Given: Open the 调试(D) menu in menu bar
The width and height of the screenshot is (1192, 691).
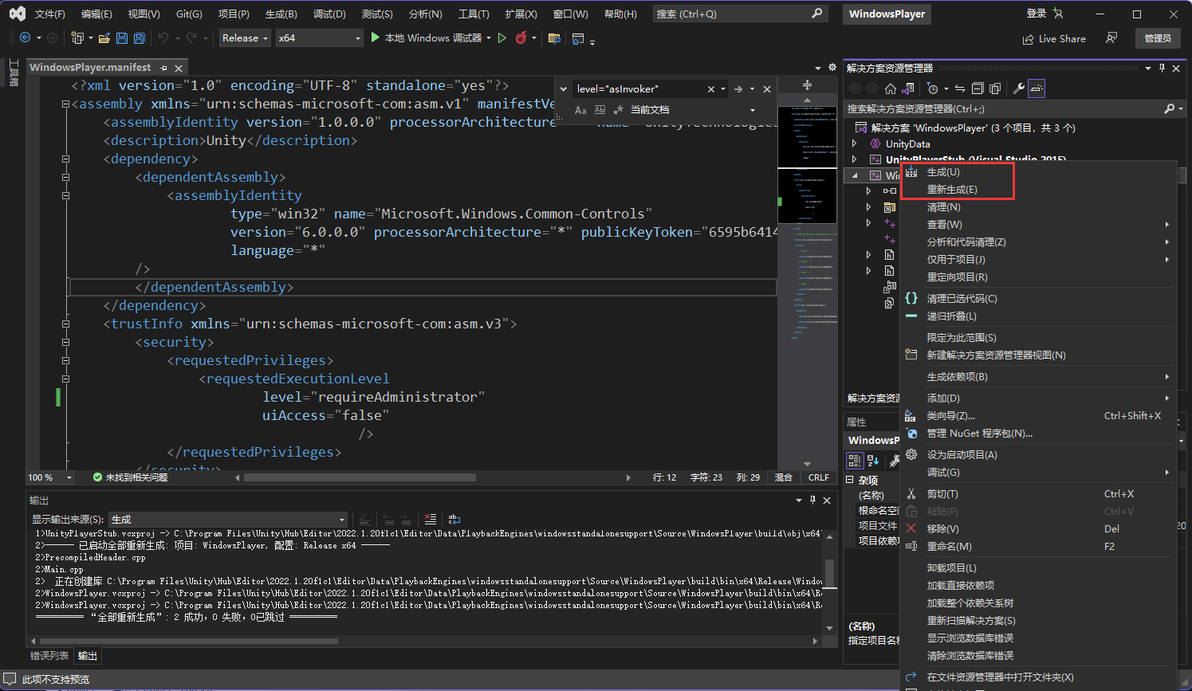Looking at the screenshot, I should pos(329,14).
